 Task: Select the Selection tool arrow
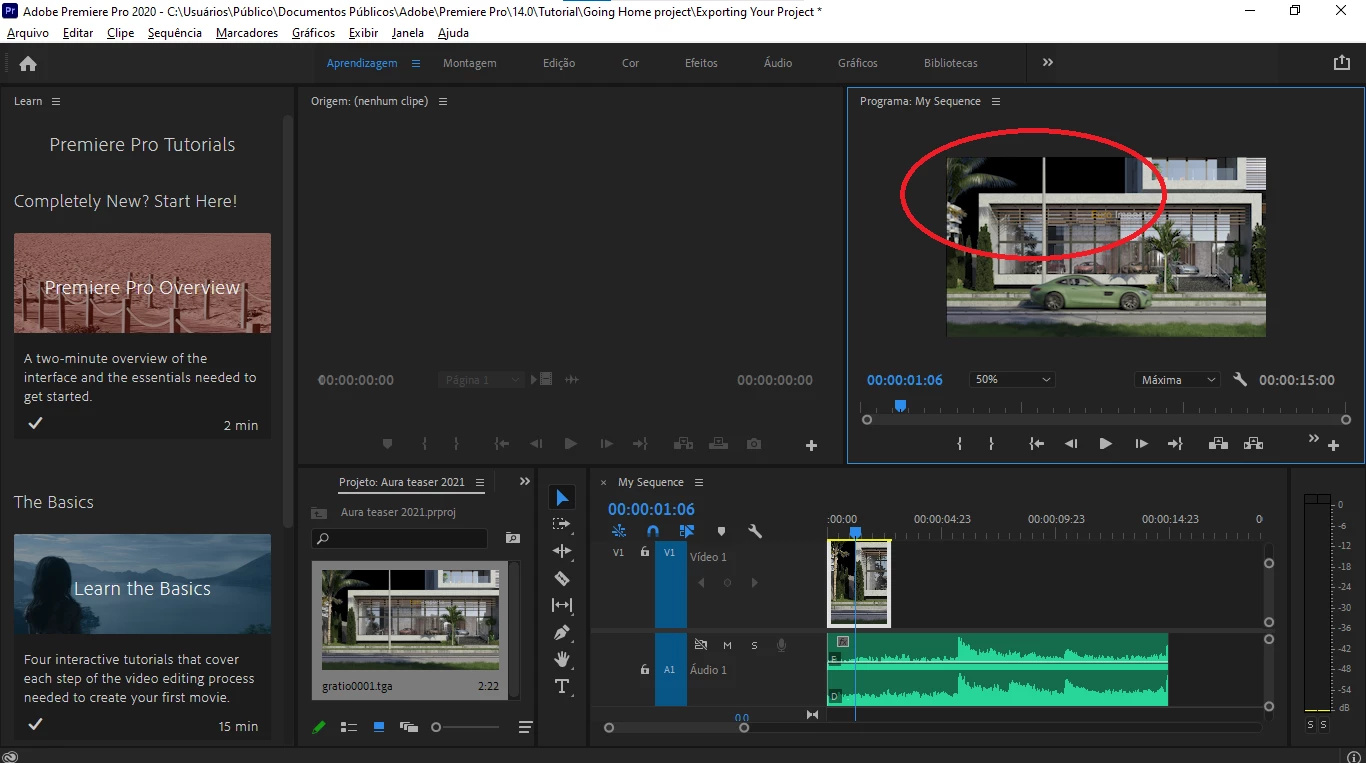click(562, 498)
